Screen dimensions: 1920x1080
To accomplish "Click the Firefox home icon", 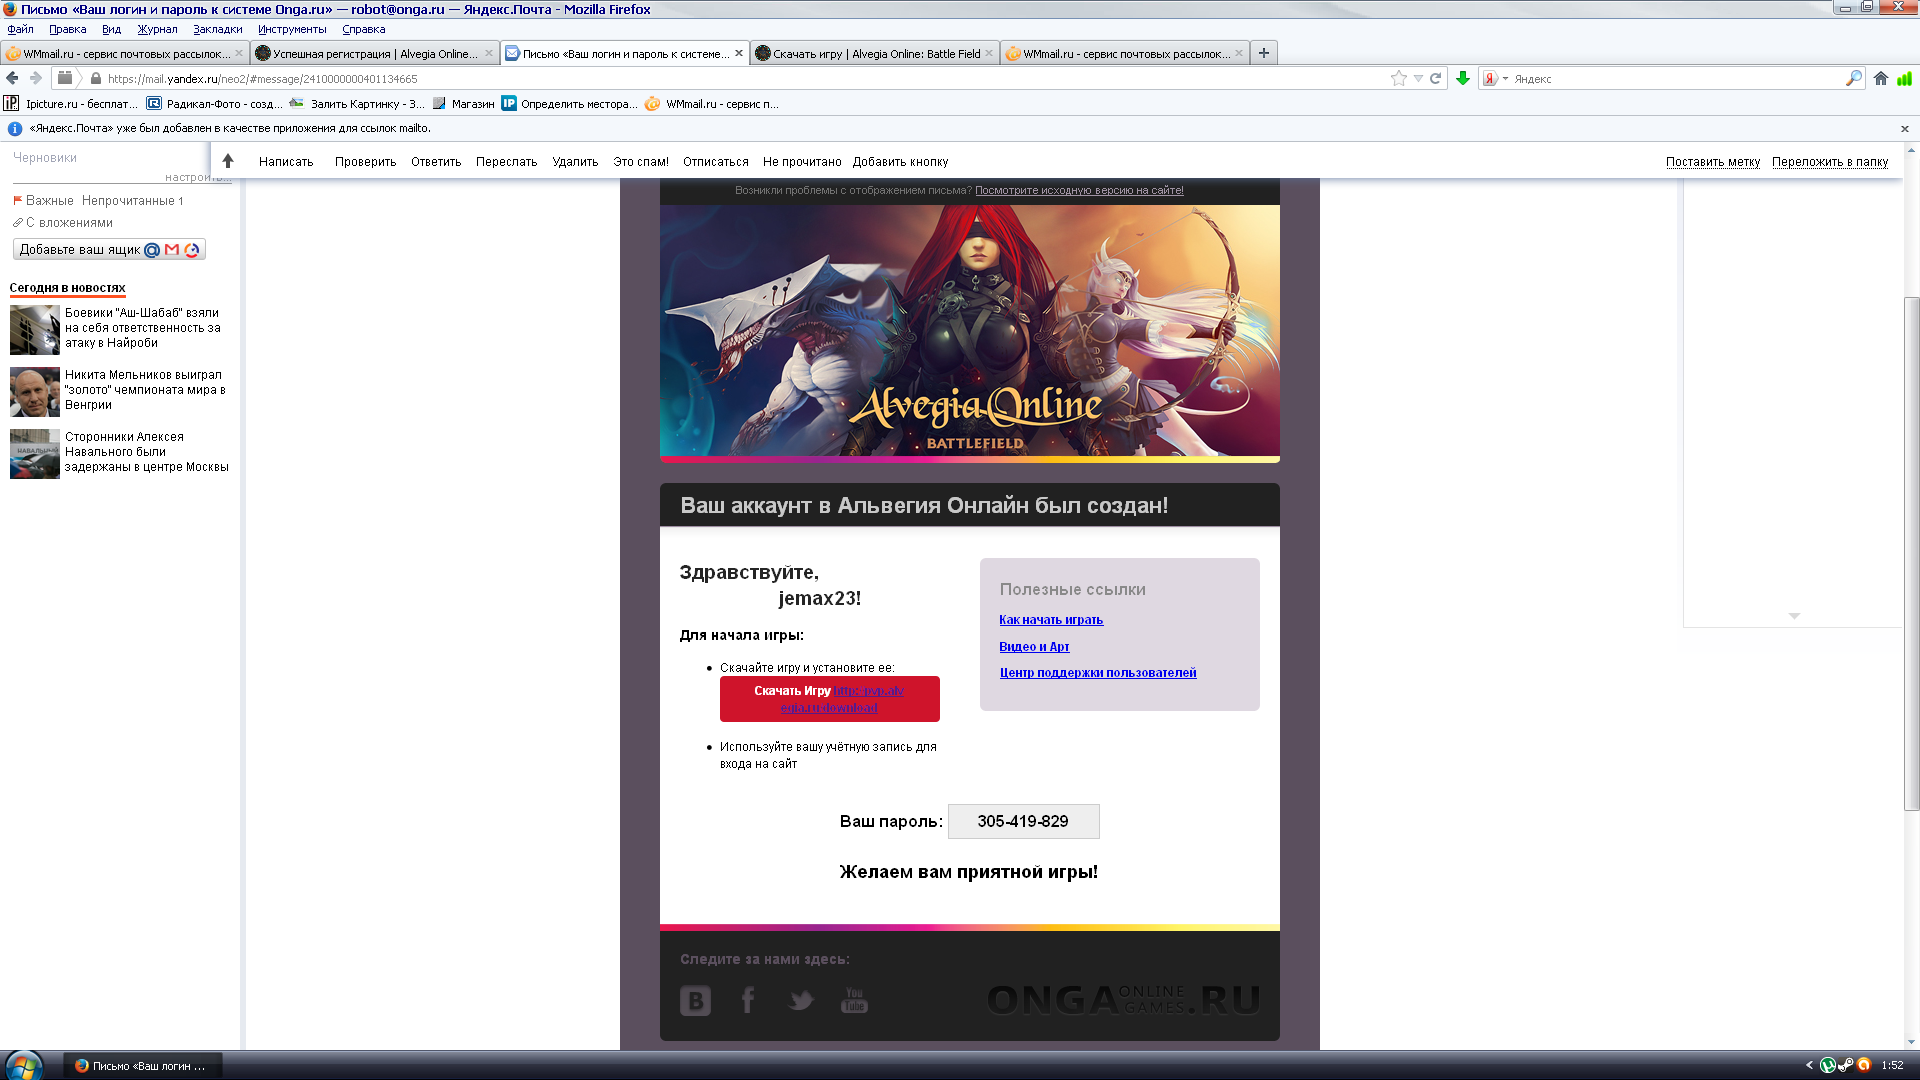I will pyautogui.click(x=1881, y=78).
